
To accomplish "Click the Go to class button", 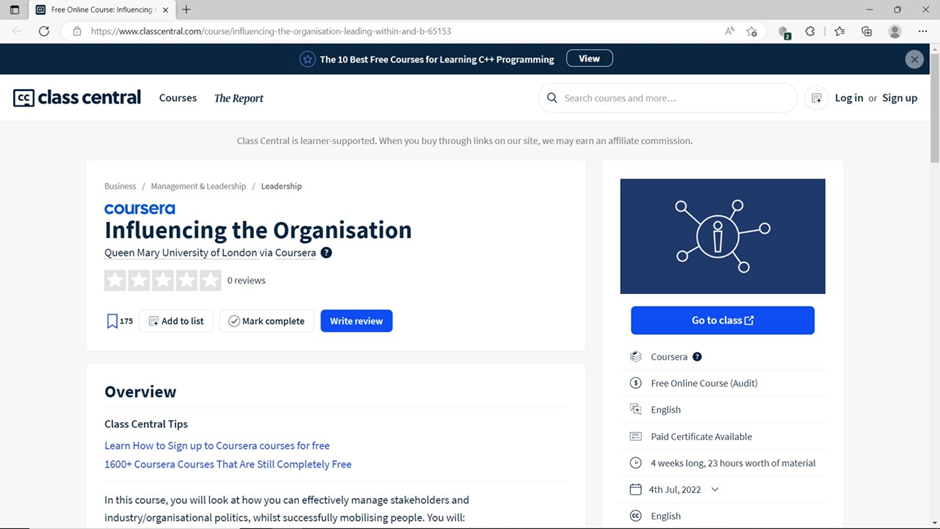I will point(722,320).
